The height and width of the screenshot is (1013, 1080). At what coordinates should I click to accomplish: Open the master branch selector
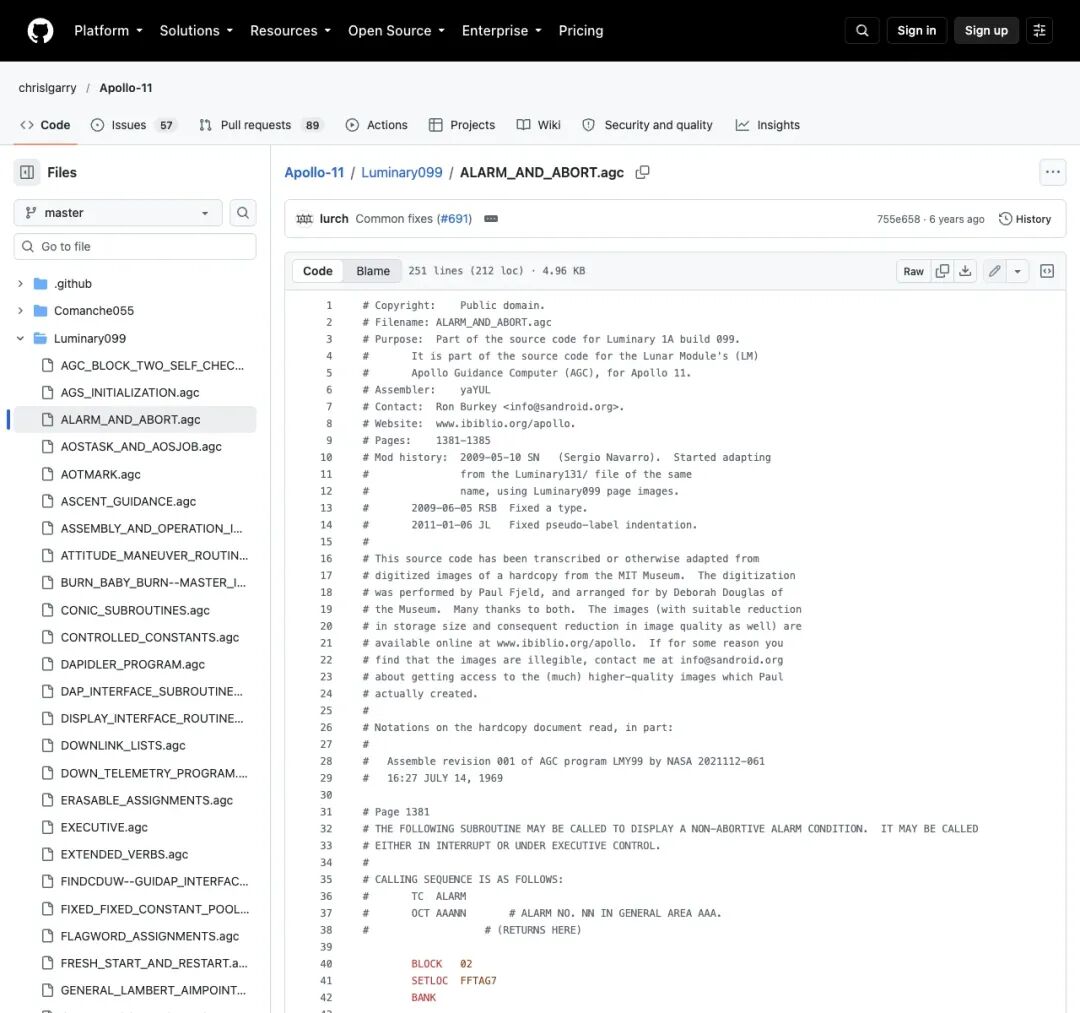pyautogui.click(x=118, y=213)
